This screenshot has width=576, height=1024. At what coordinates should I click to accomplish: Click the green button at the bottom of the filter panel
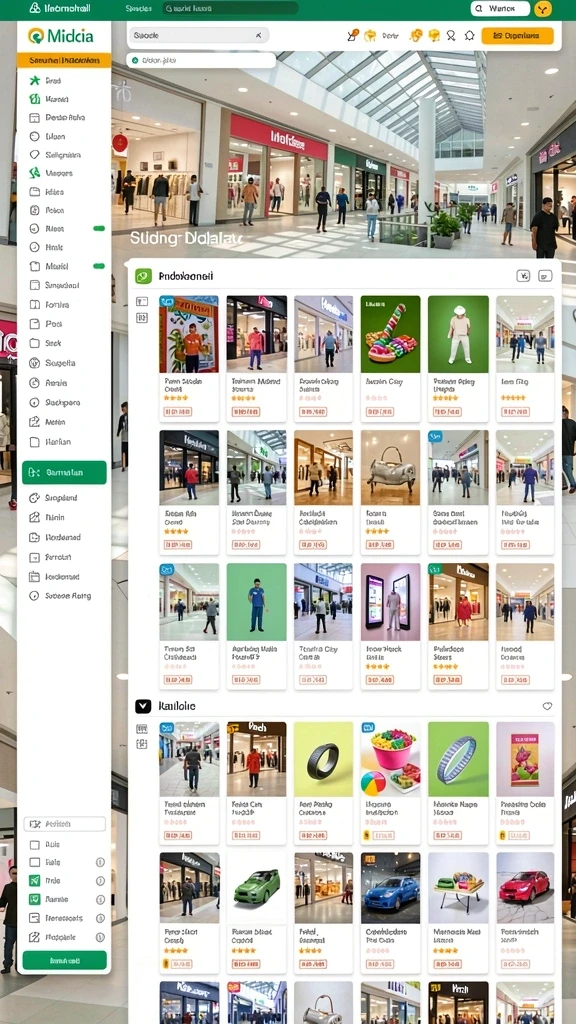coord(64,960)
